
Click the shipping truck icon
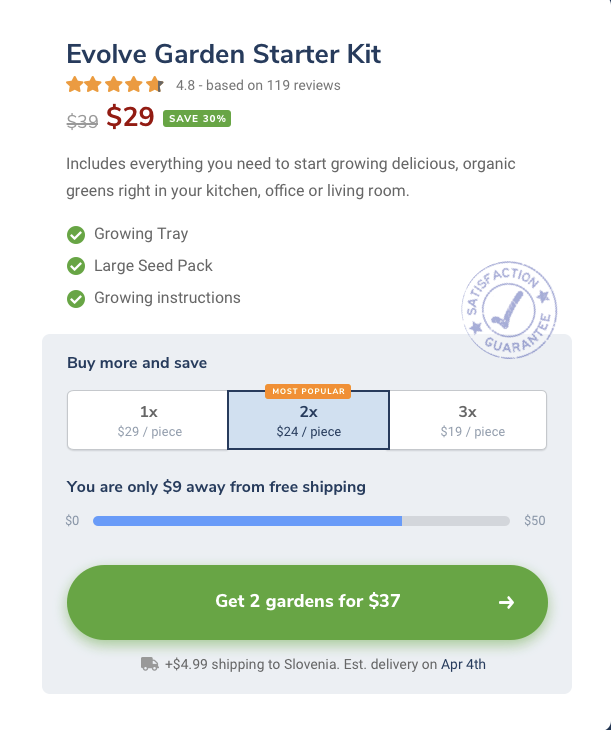tap(149, 664)
